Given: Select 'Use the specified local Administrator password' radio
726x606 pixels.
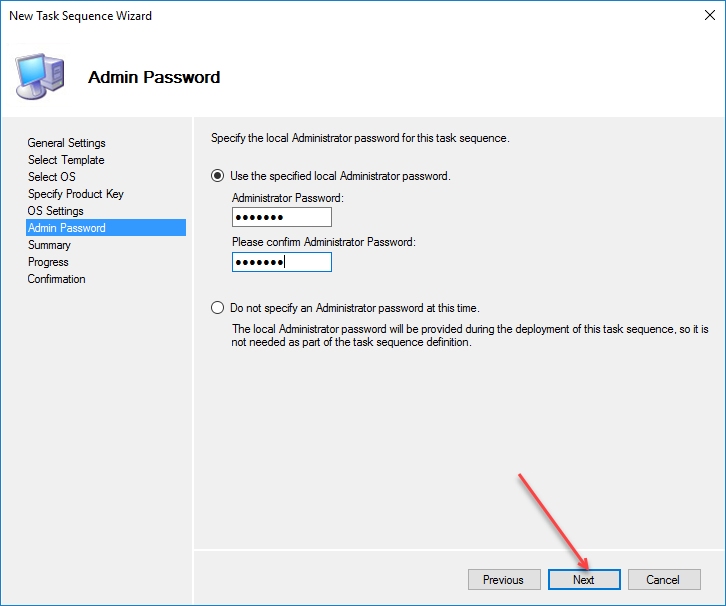Looking at the screenshot, I should (218, 176).
